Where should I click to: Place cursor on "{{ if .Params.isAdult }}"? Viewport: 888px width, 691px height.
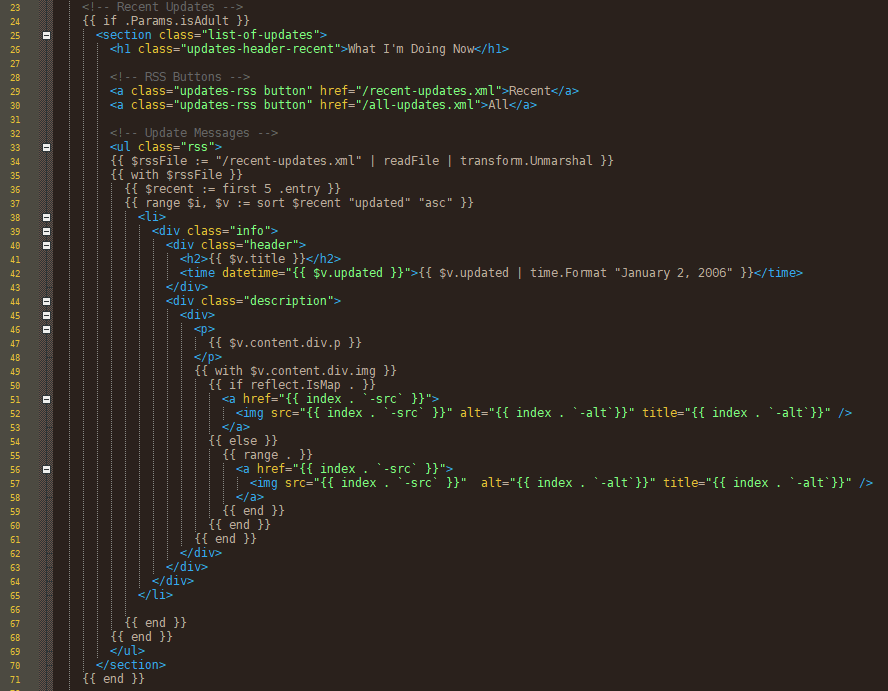coord(166,20)
